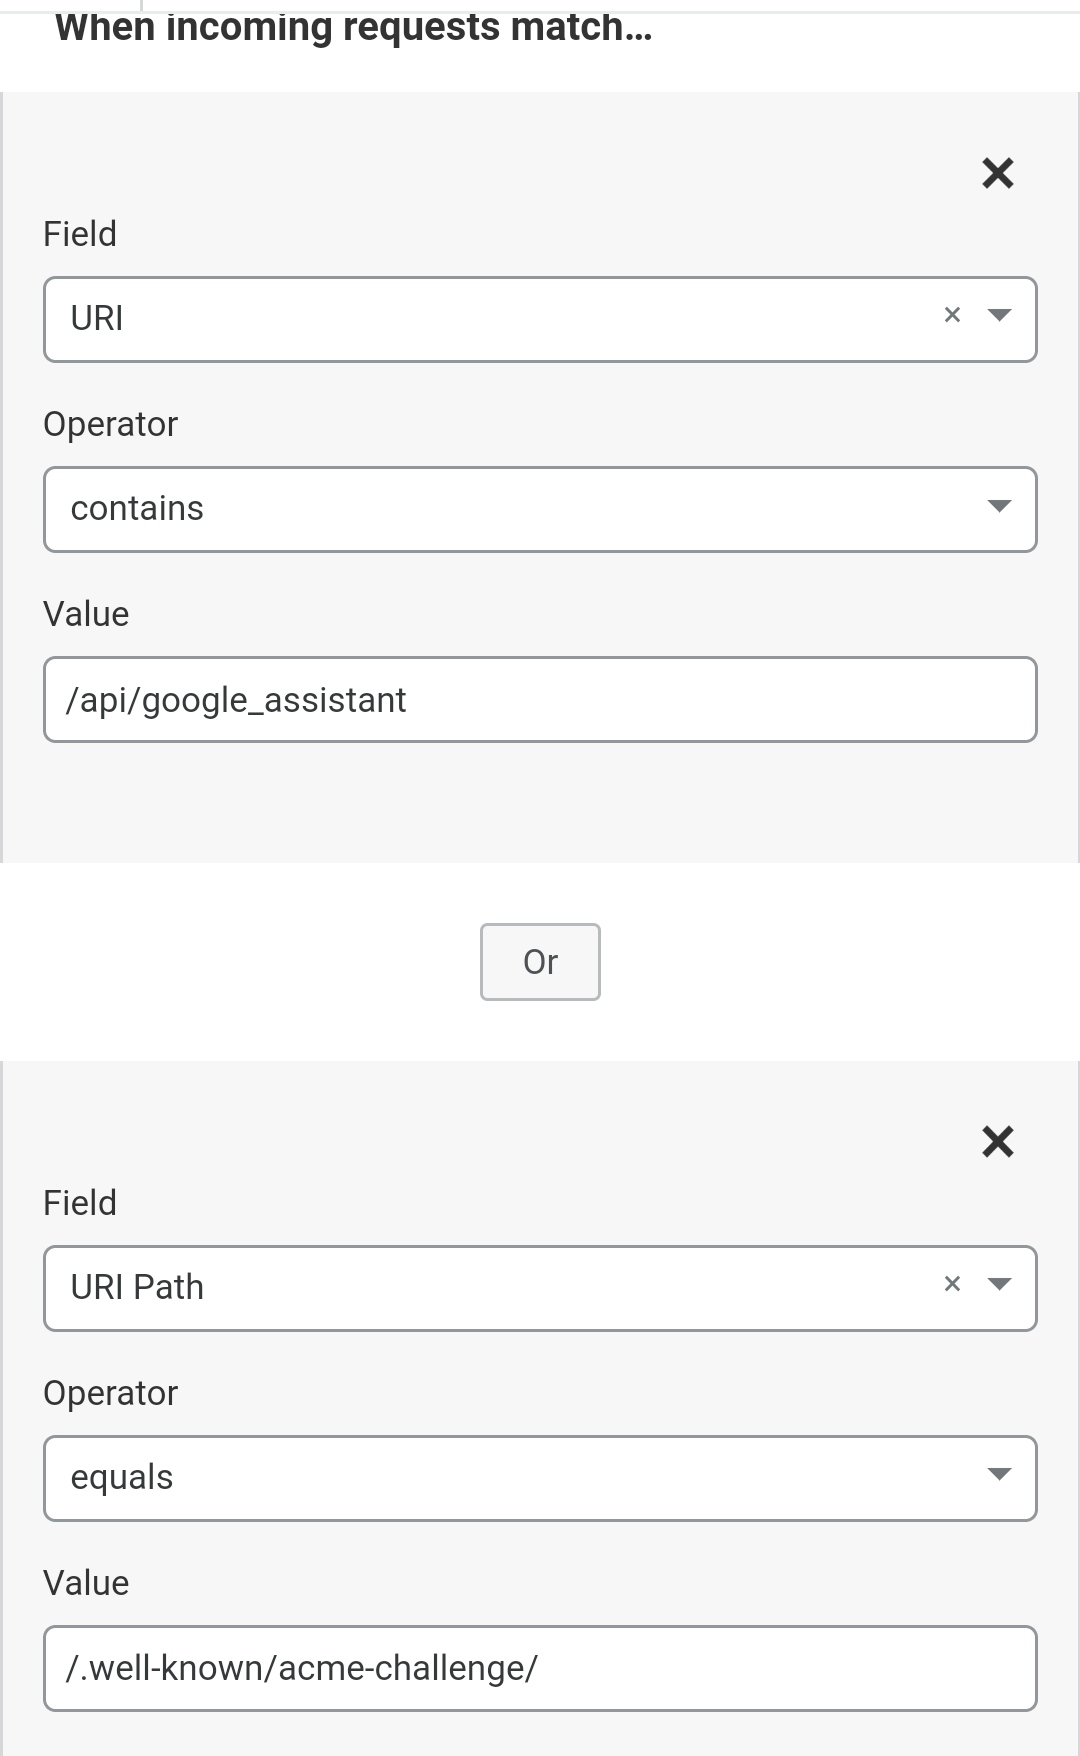
Task: Click the caret in the 'contains' operator box
Action: 999,506
